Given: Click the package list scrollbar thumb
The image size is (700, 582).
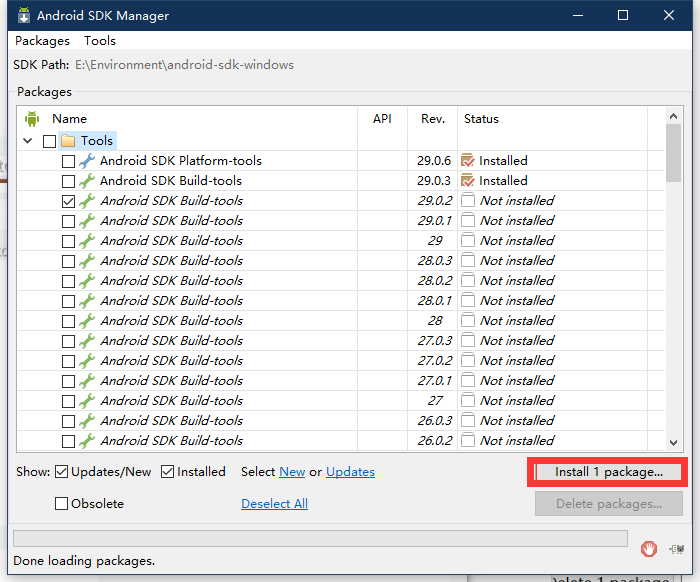Looking at the screenshot, I should (x=673, y=153).
